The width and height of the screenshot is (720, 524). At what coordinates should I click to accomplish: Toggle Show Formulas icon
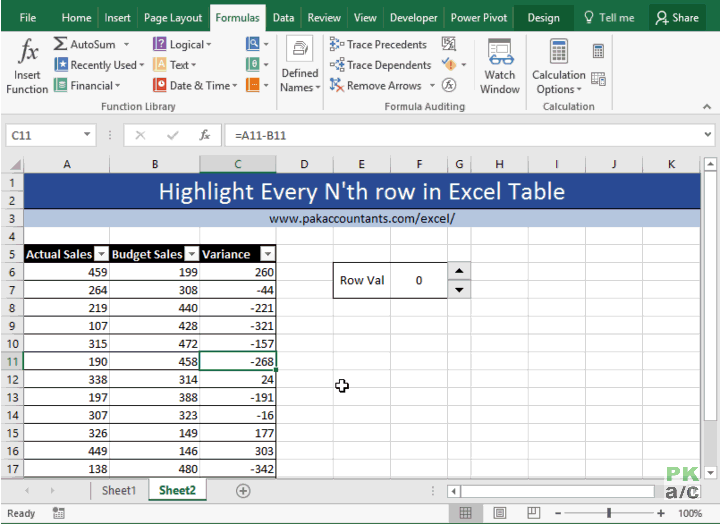pos(449,44)
